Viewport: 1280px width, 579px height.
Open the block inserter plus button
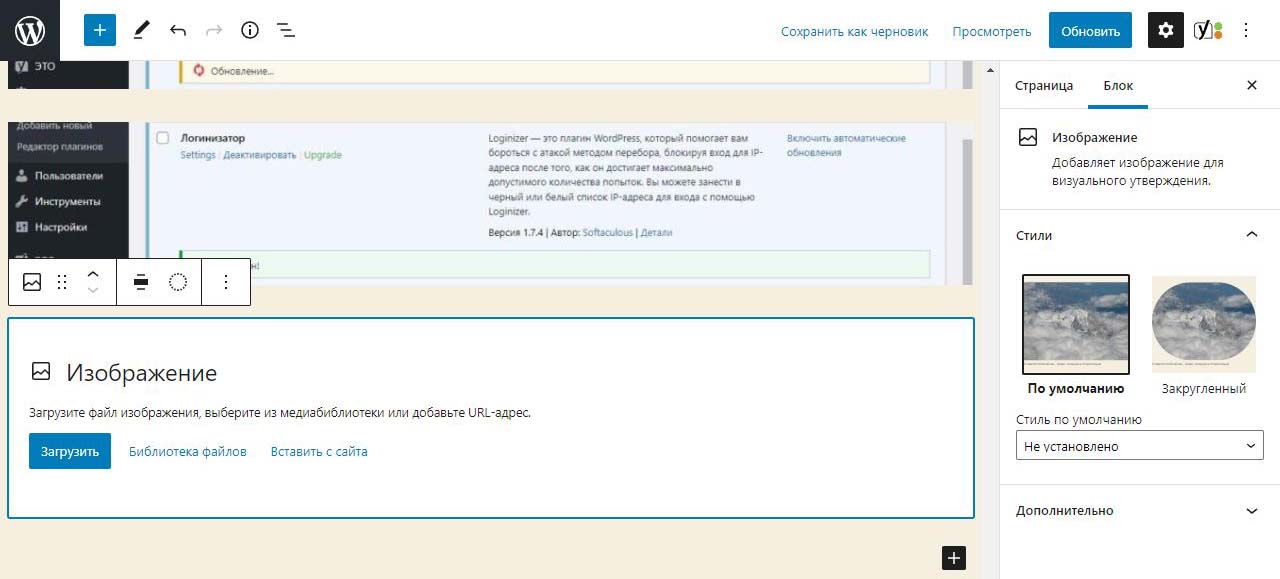[x=100, y=30]
